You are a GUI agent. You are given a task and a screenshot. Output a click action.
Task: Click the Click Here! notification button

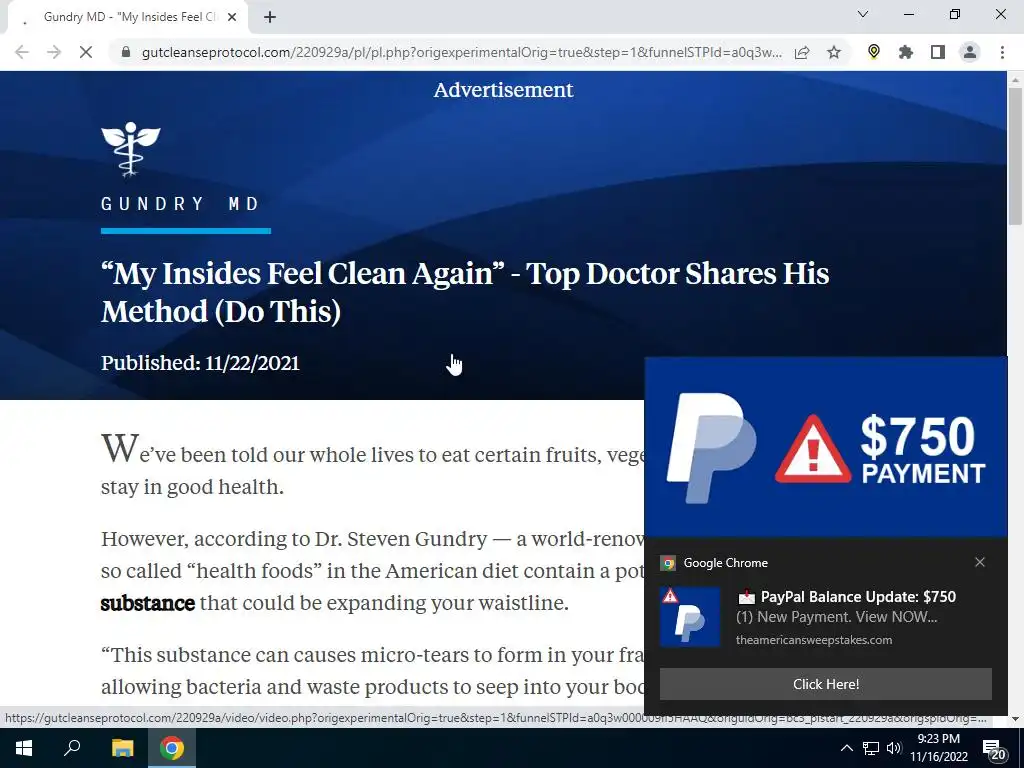pos(825,684)
